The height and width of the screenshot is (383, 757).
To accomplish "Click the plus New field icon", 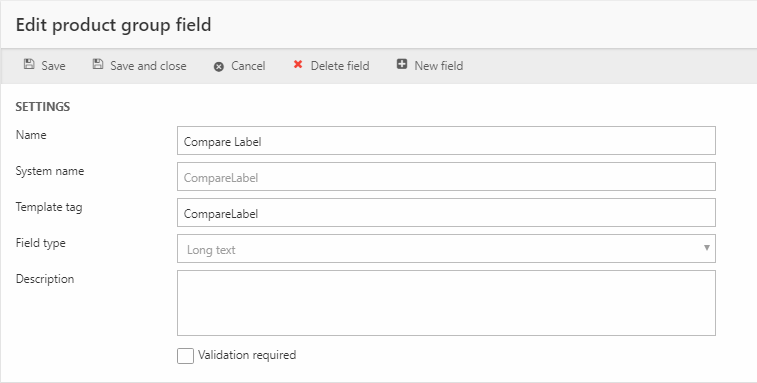I will [x=402, y=64].
